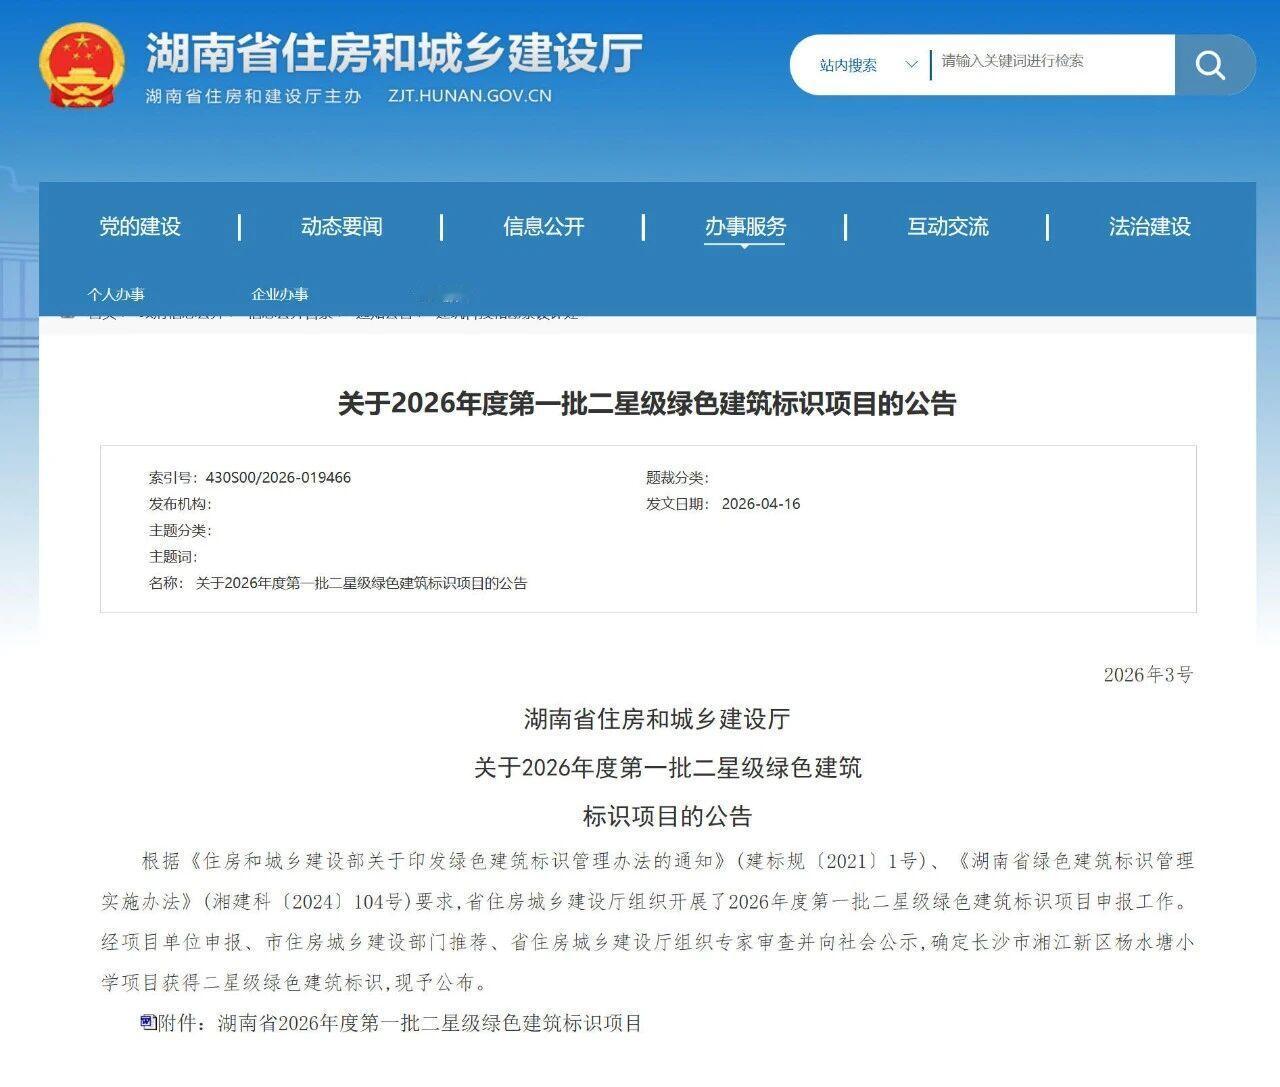Open the 信息公开 menu

543,227
